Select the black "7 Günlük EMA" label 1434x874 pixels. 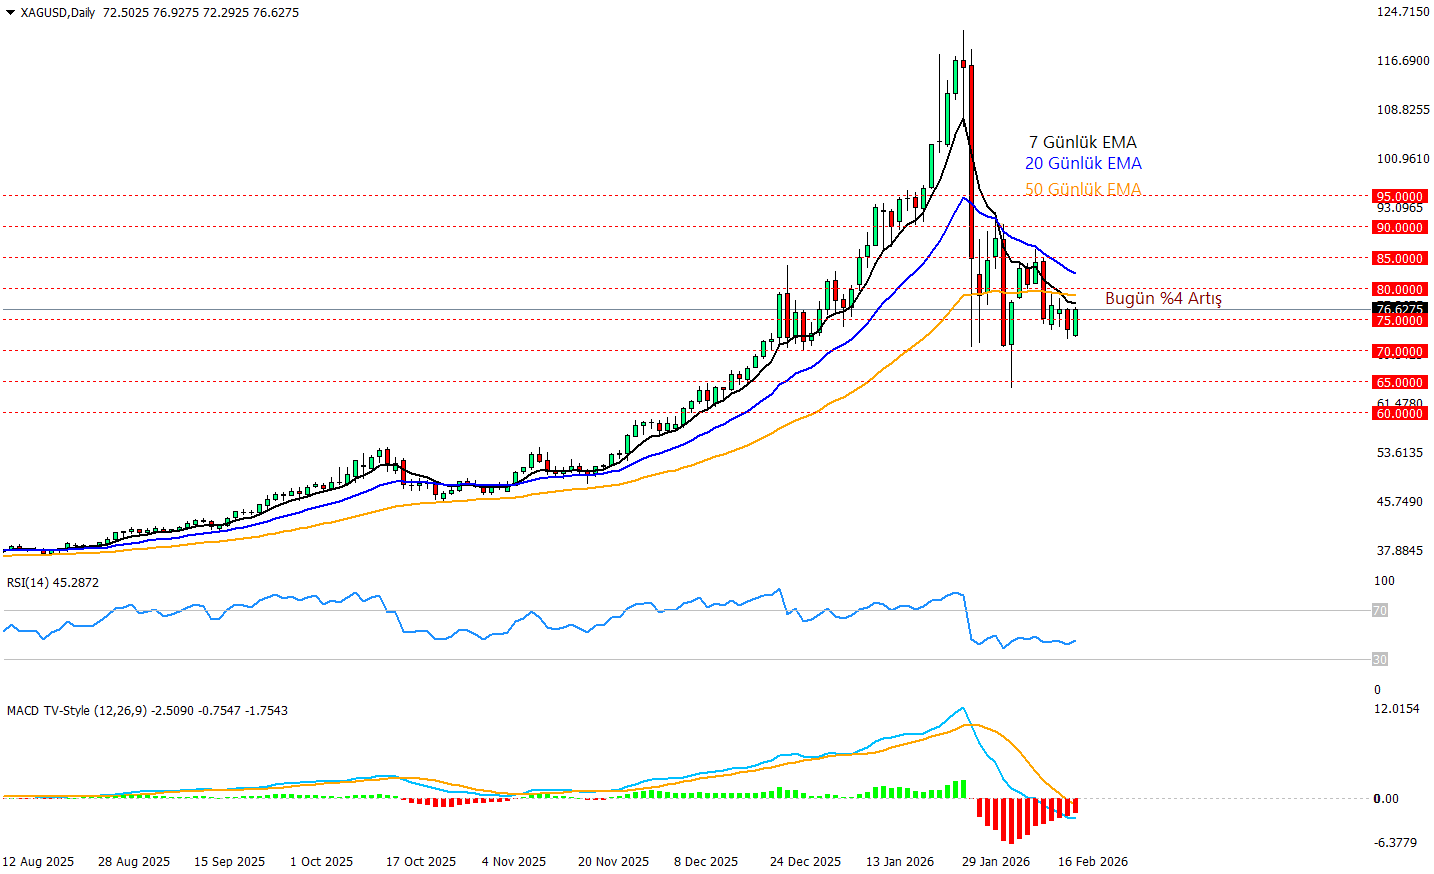click(1082, 142)
